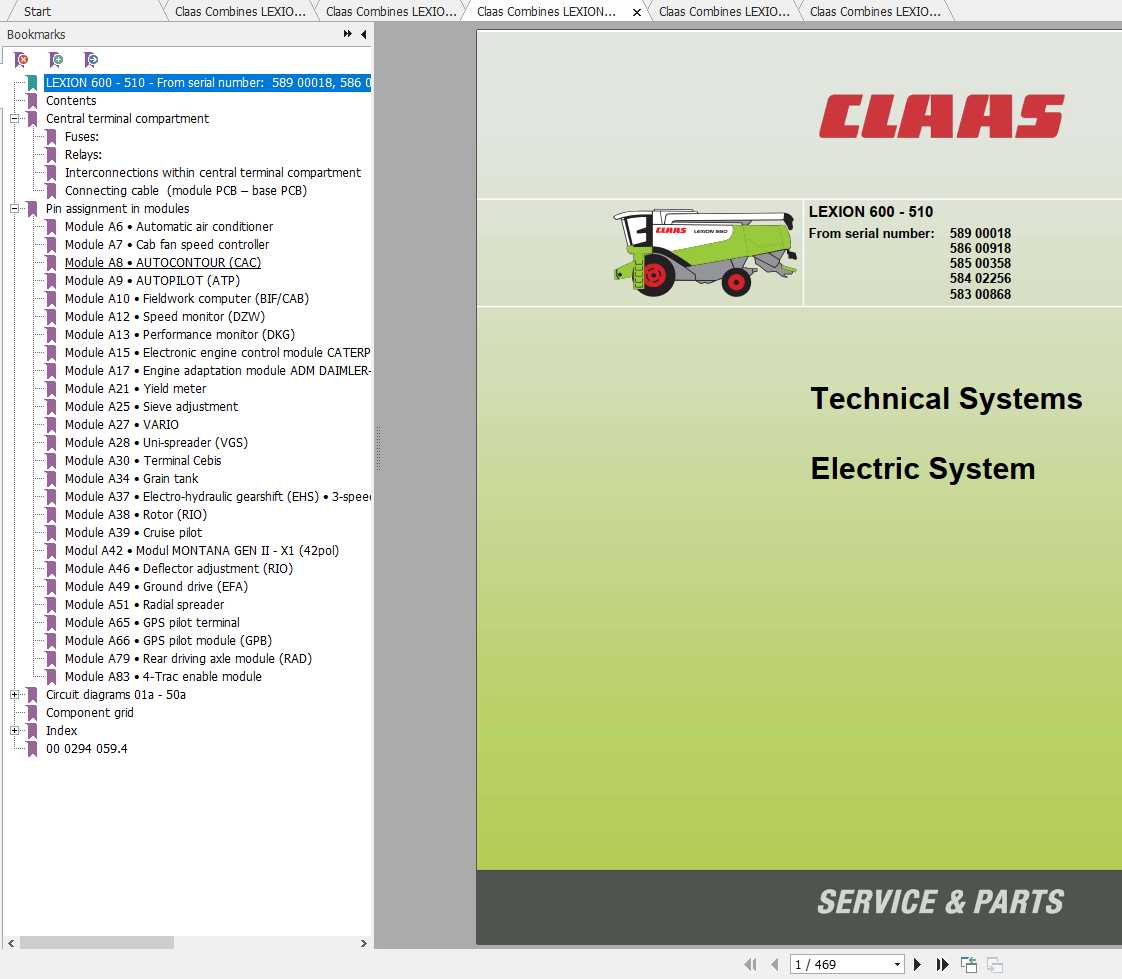
Task: Go to the next page
Action: 918,964
